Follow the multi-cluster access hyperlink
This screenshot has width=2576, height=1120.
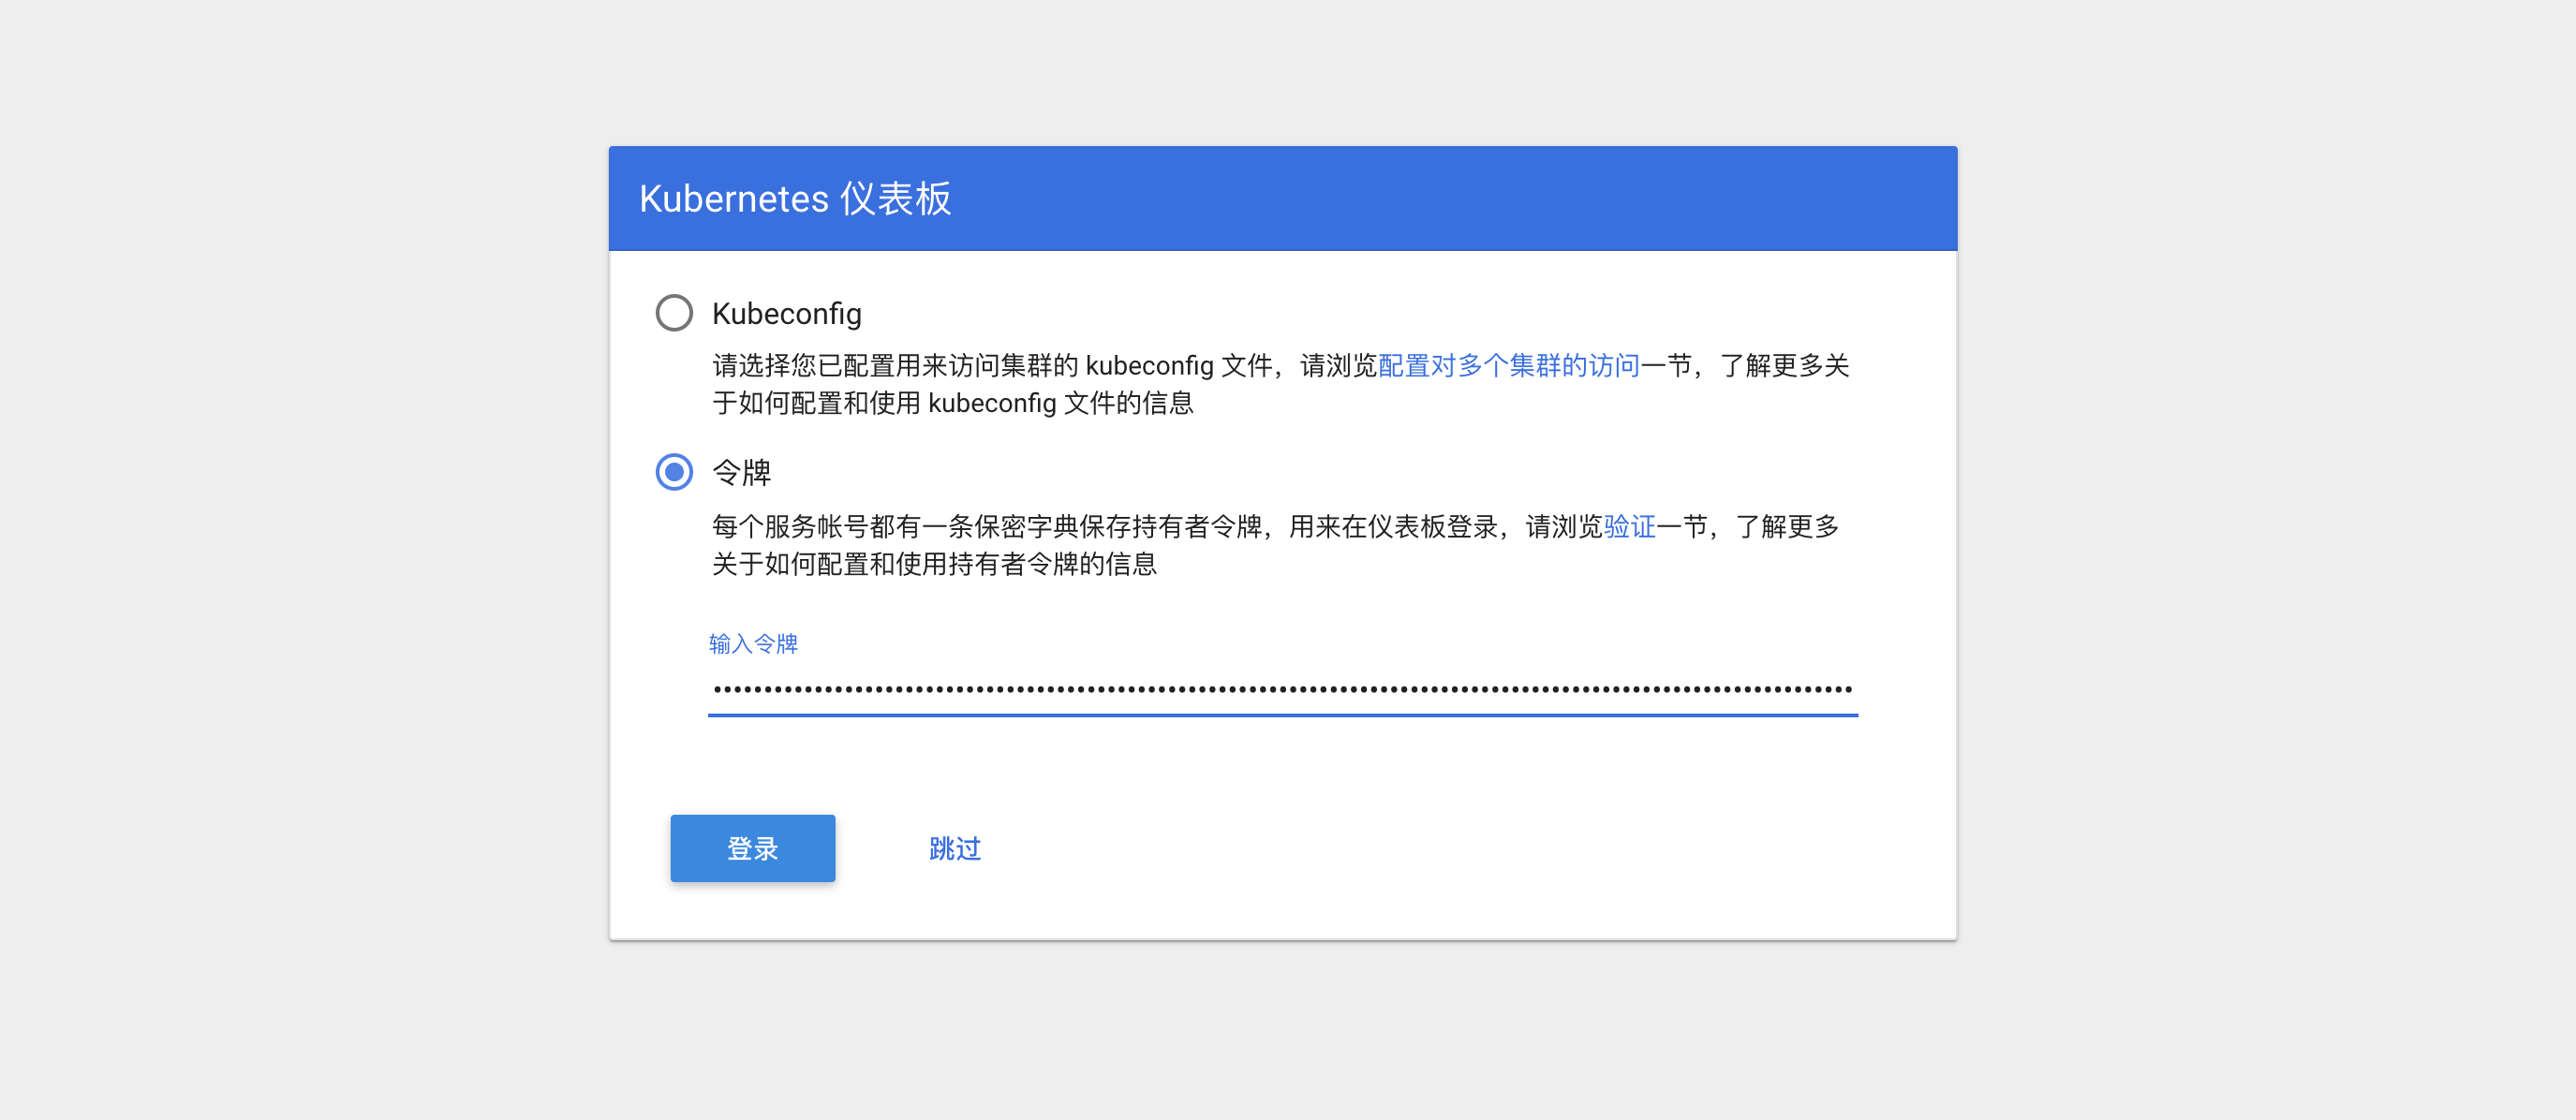click(x=1508, y=365)
